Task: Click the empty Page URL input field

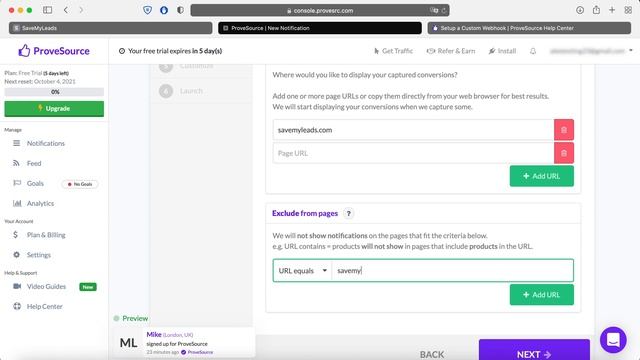Action: click(413, 153)
